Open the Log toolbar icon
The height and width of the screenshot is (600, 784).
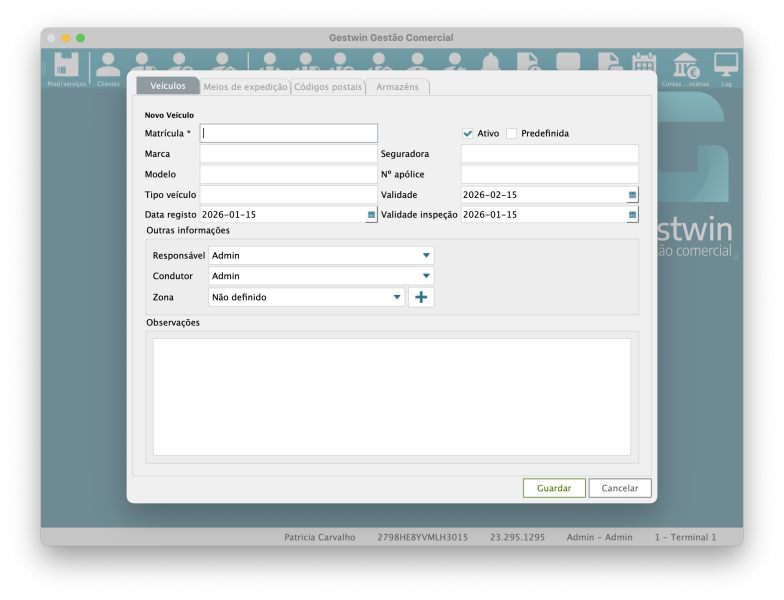pos(726,68)
